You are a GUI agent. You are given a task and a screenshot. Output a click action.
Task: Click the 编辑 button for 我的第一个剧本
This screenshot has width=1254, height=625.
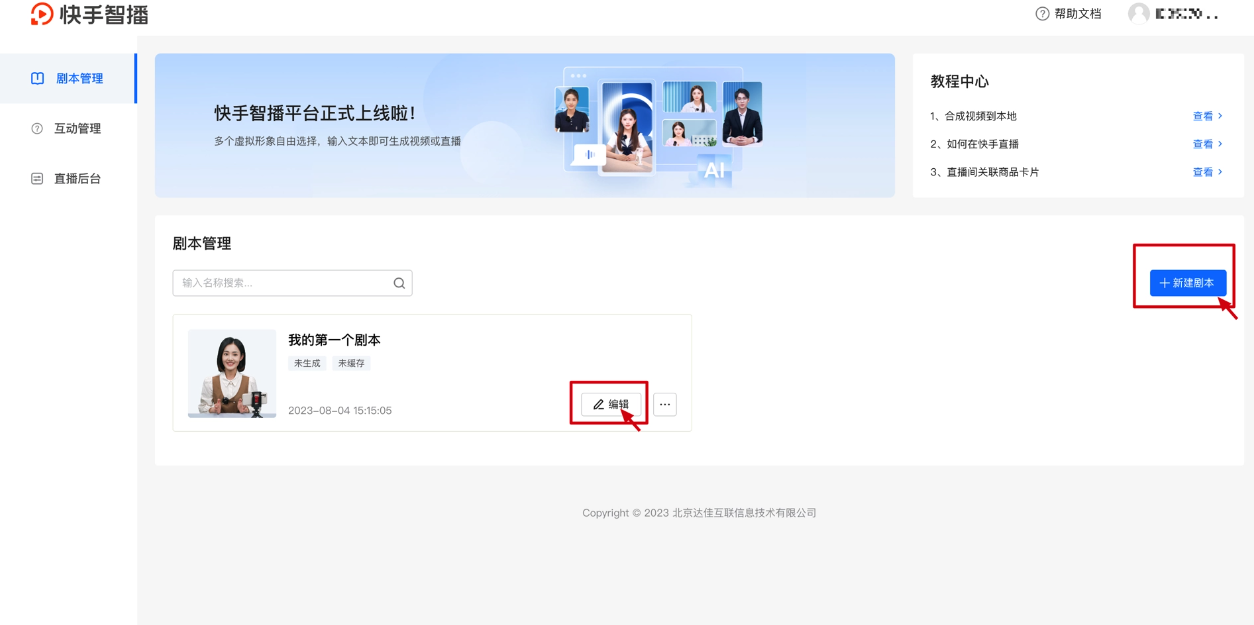[611, 404]
